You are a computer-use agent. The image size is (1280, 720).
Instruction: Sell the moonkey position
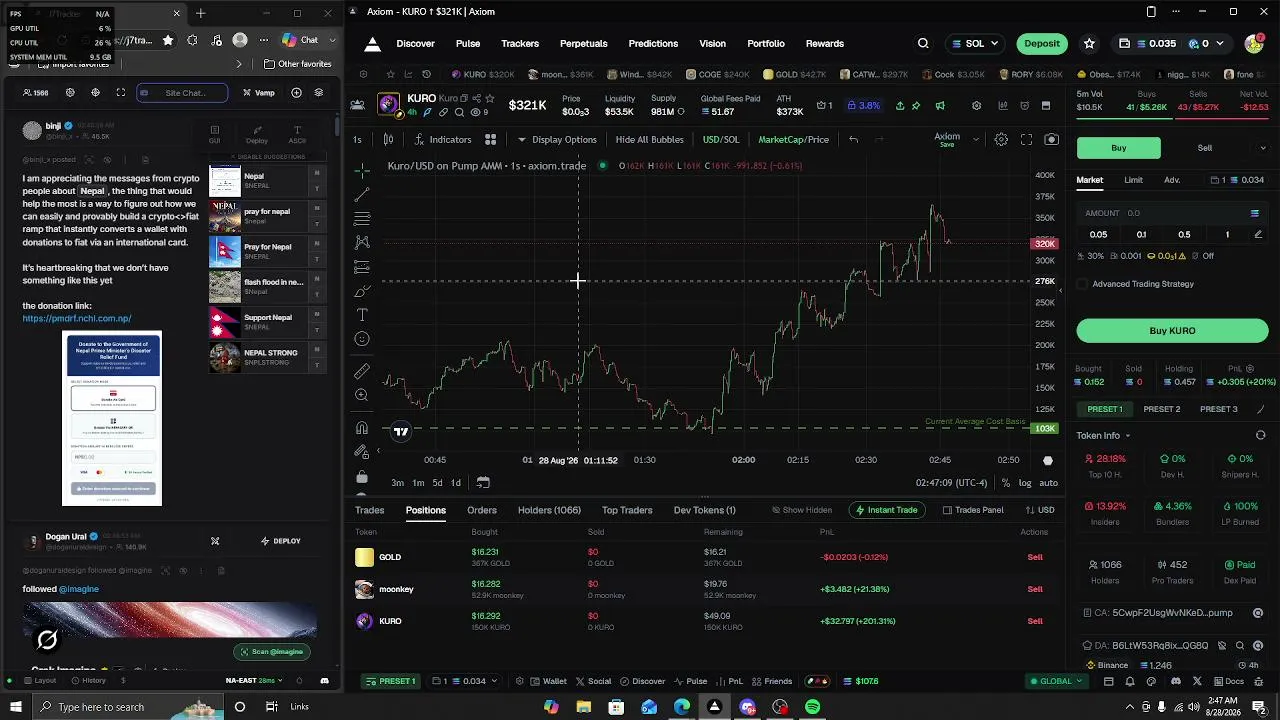(1035, 589)
